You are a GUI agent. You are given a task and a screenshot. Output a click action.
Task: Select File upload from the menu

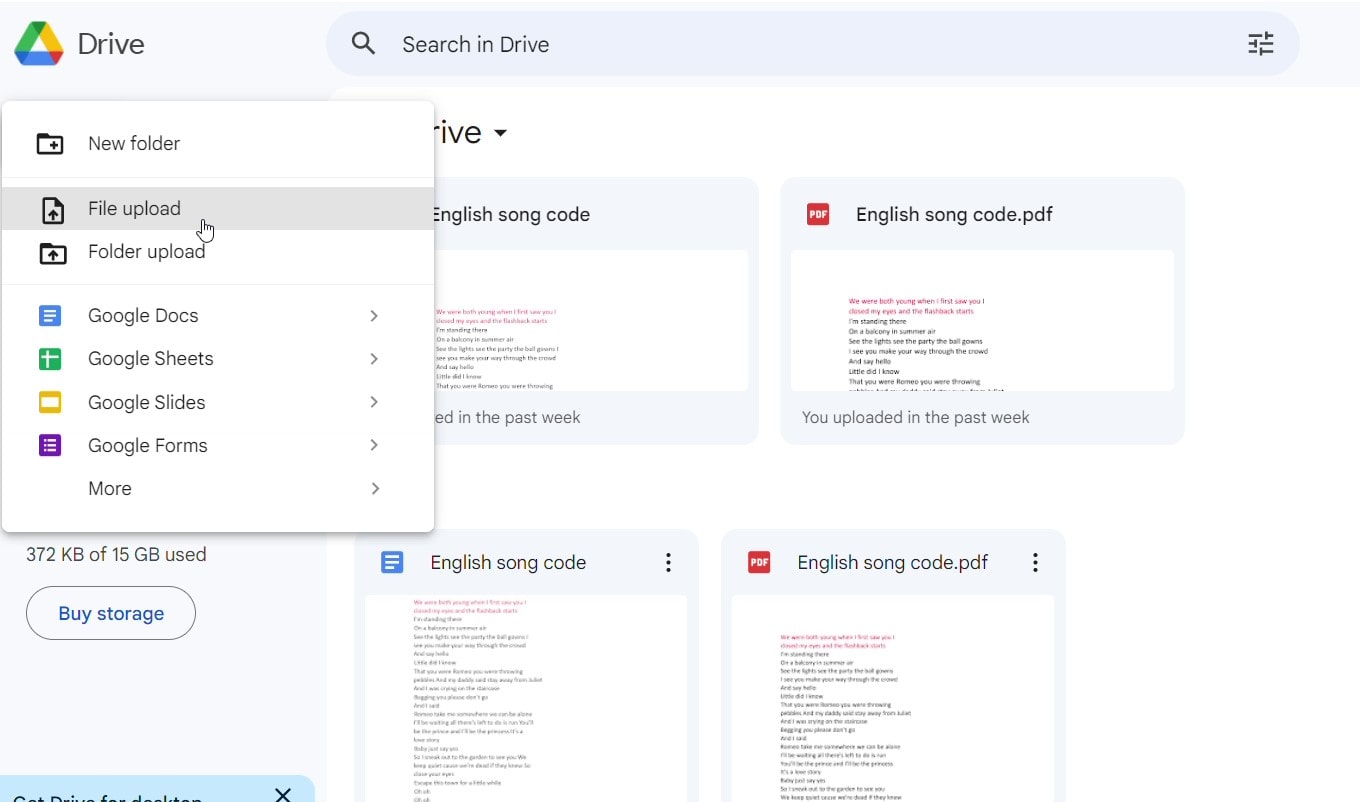(x=133, y=209)
